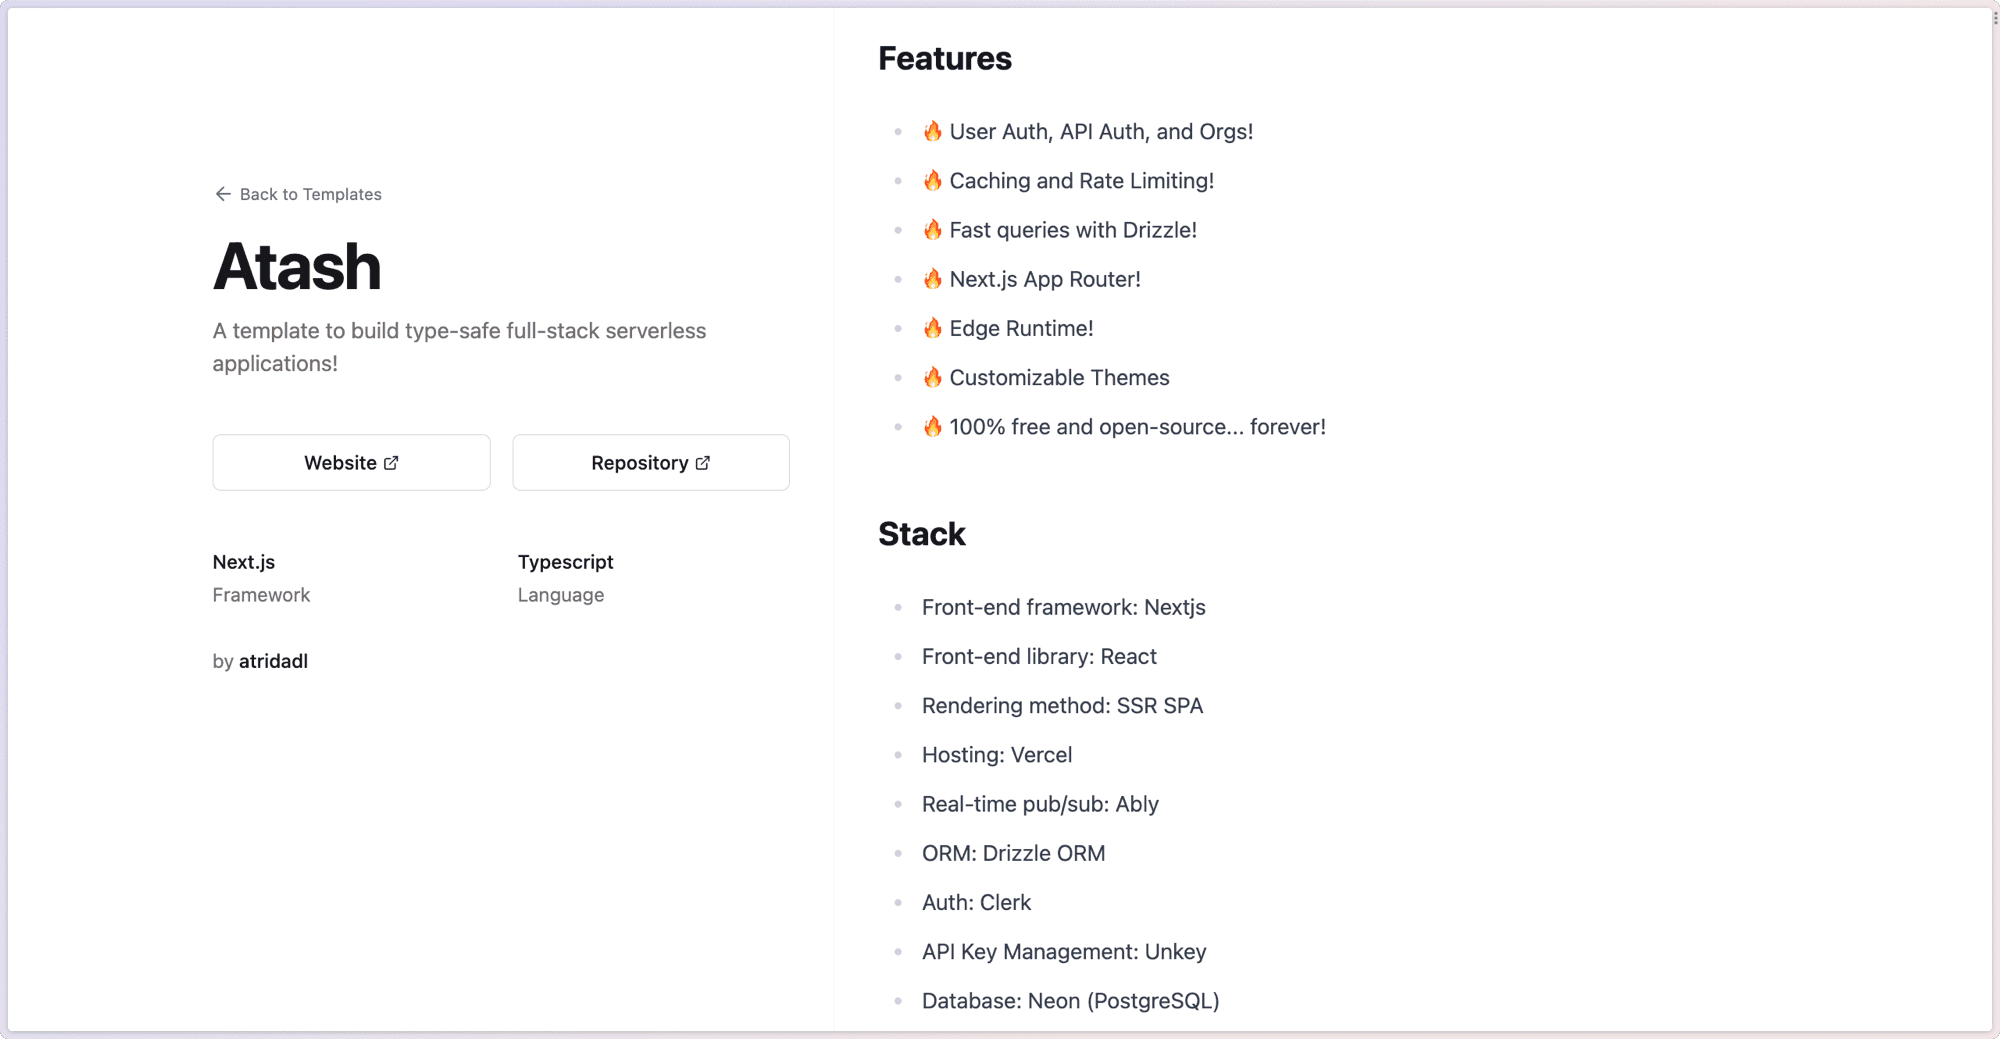
Task: Click the Next.js framework label
Action: point(244,562)
